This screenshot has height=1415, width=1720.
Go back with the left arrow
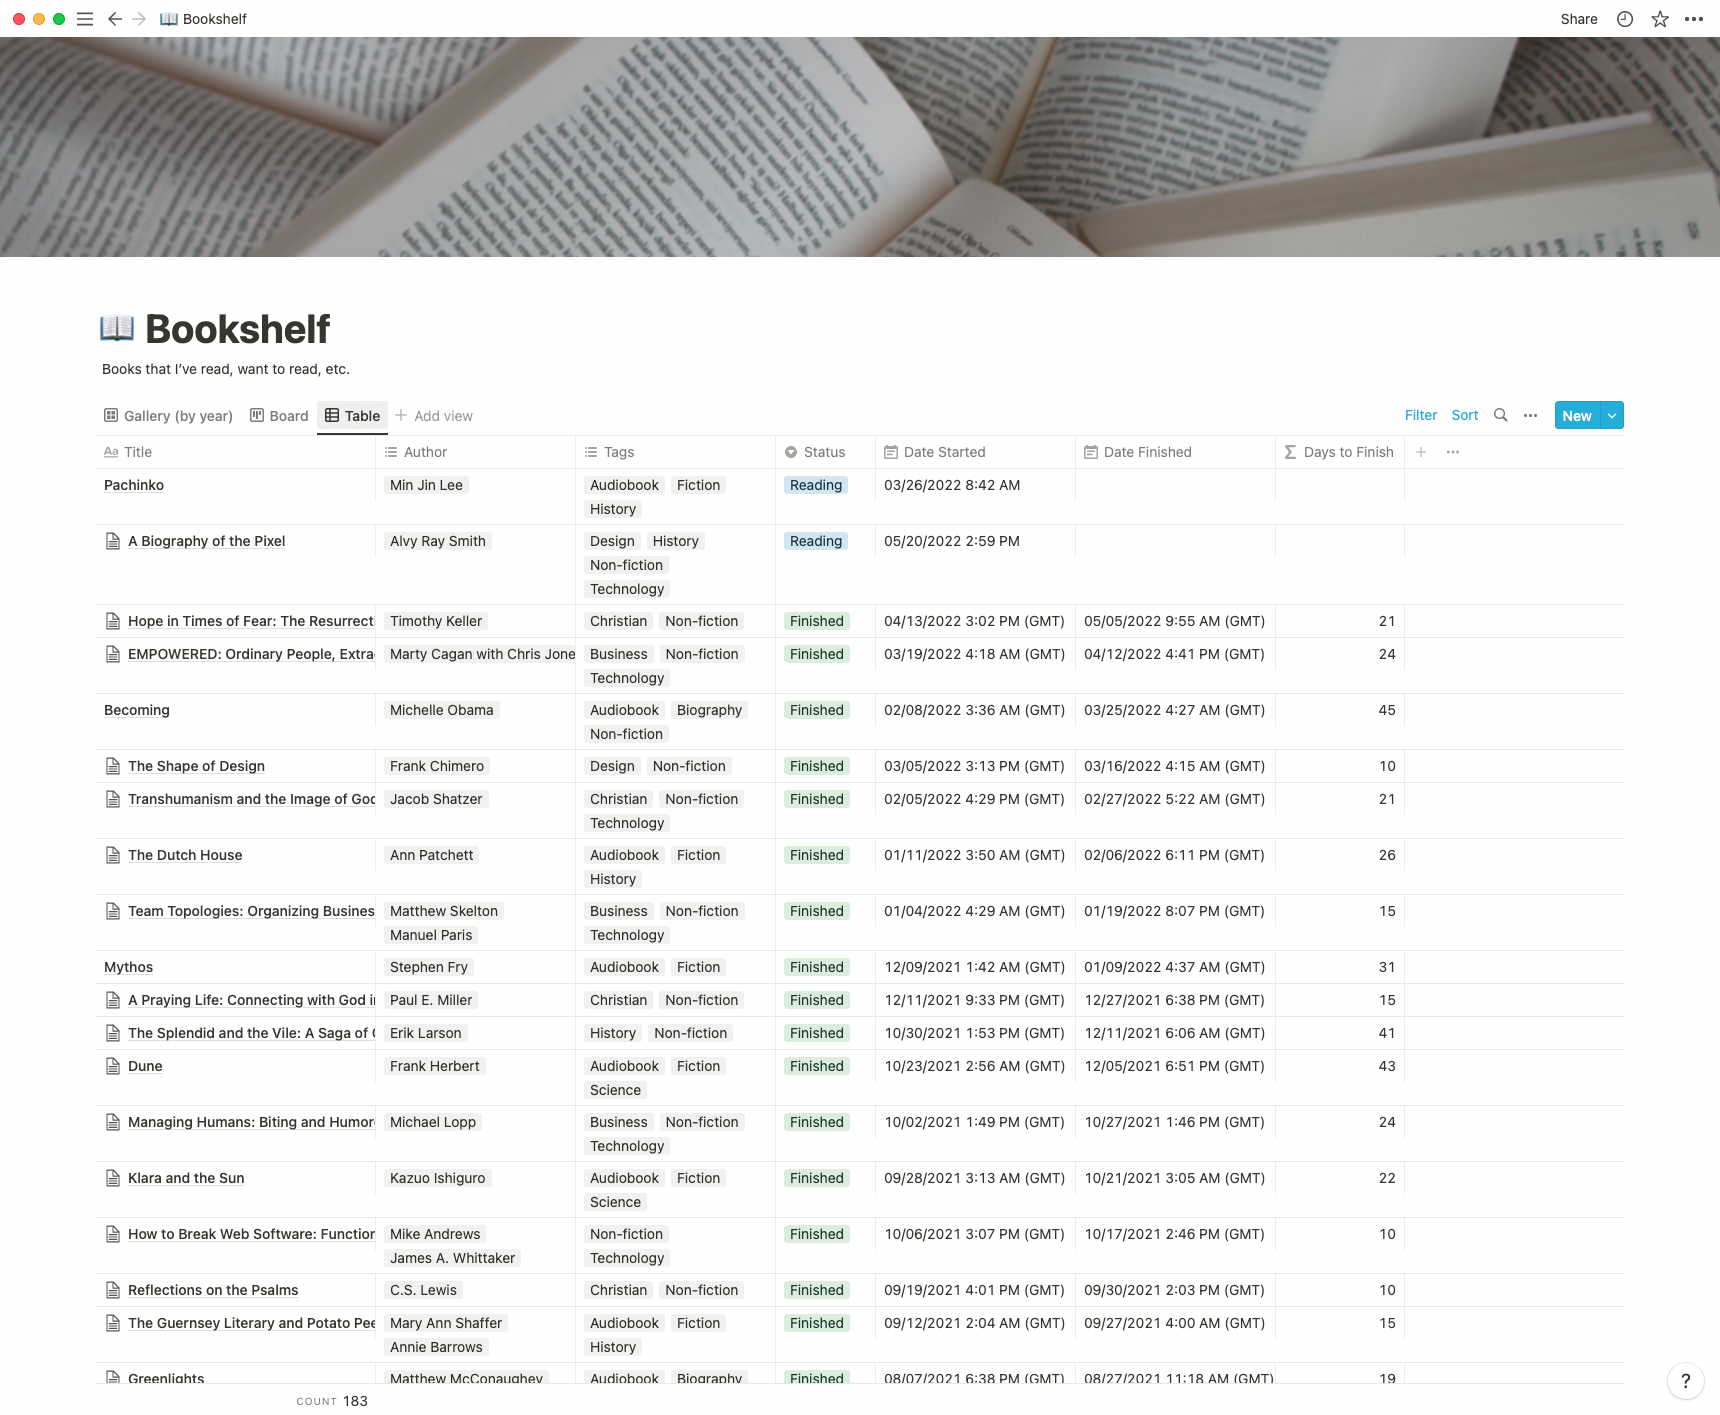point(115,19)
